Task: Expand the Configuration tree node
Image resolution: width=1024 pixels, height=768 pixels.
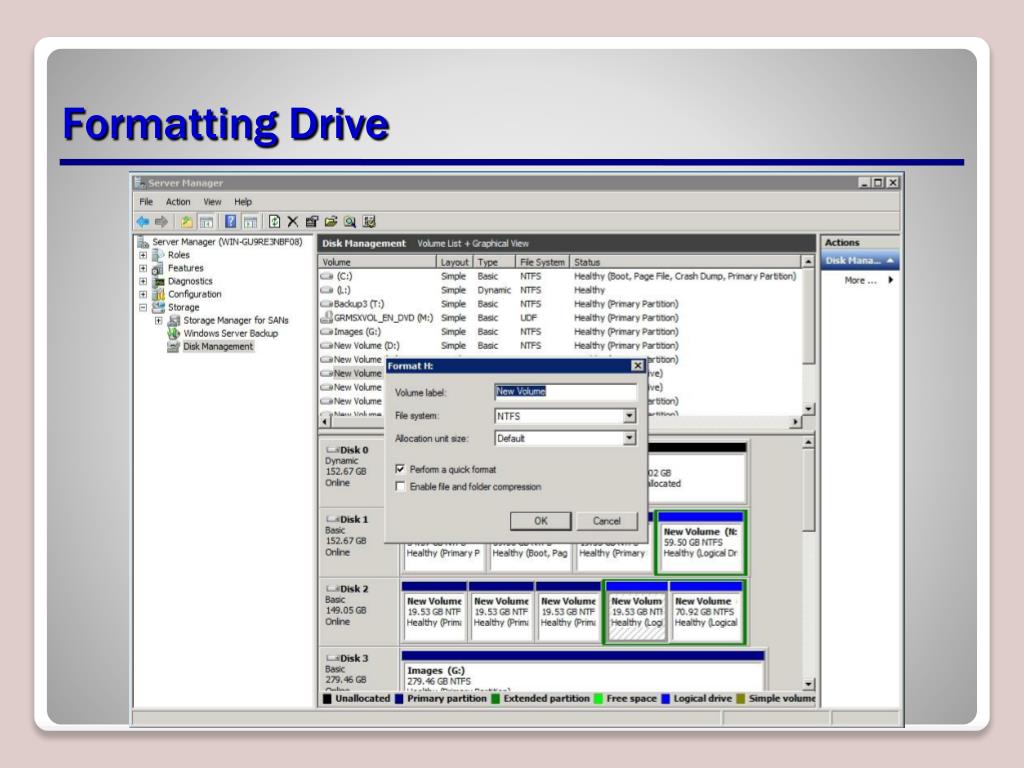Action: [143, 295]
